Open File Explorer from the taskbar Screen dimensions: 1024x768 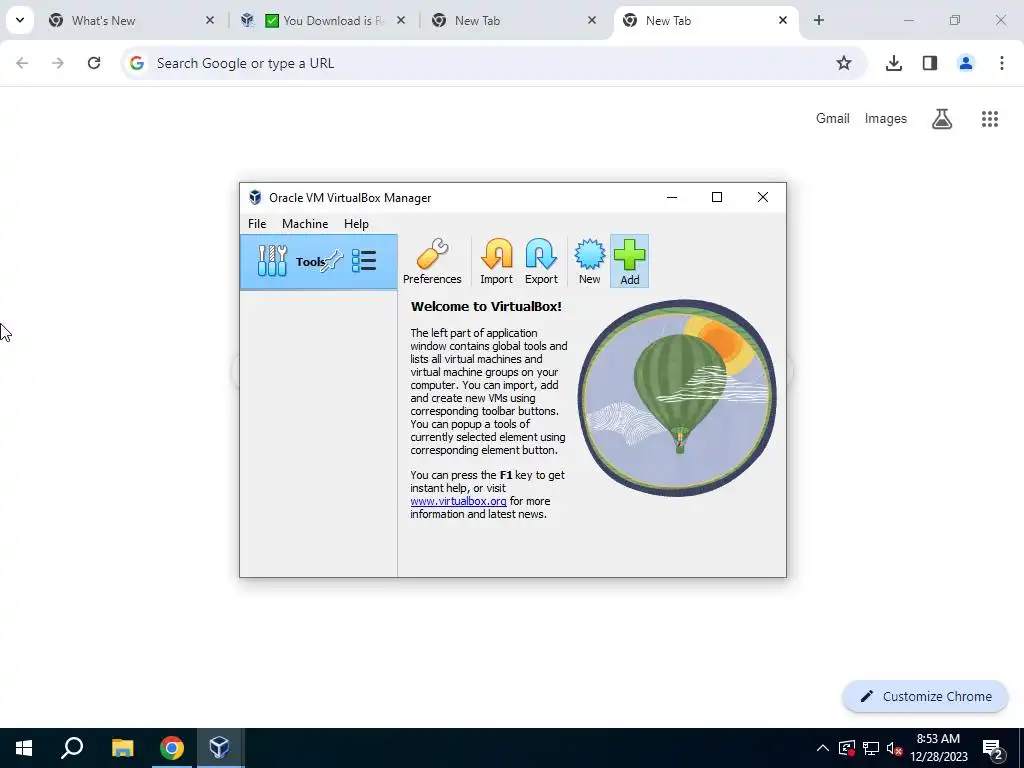(122, 748)
